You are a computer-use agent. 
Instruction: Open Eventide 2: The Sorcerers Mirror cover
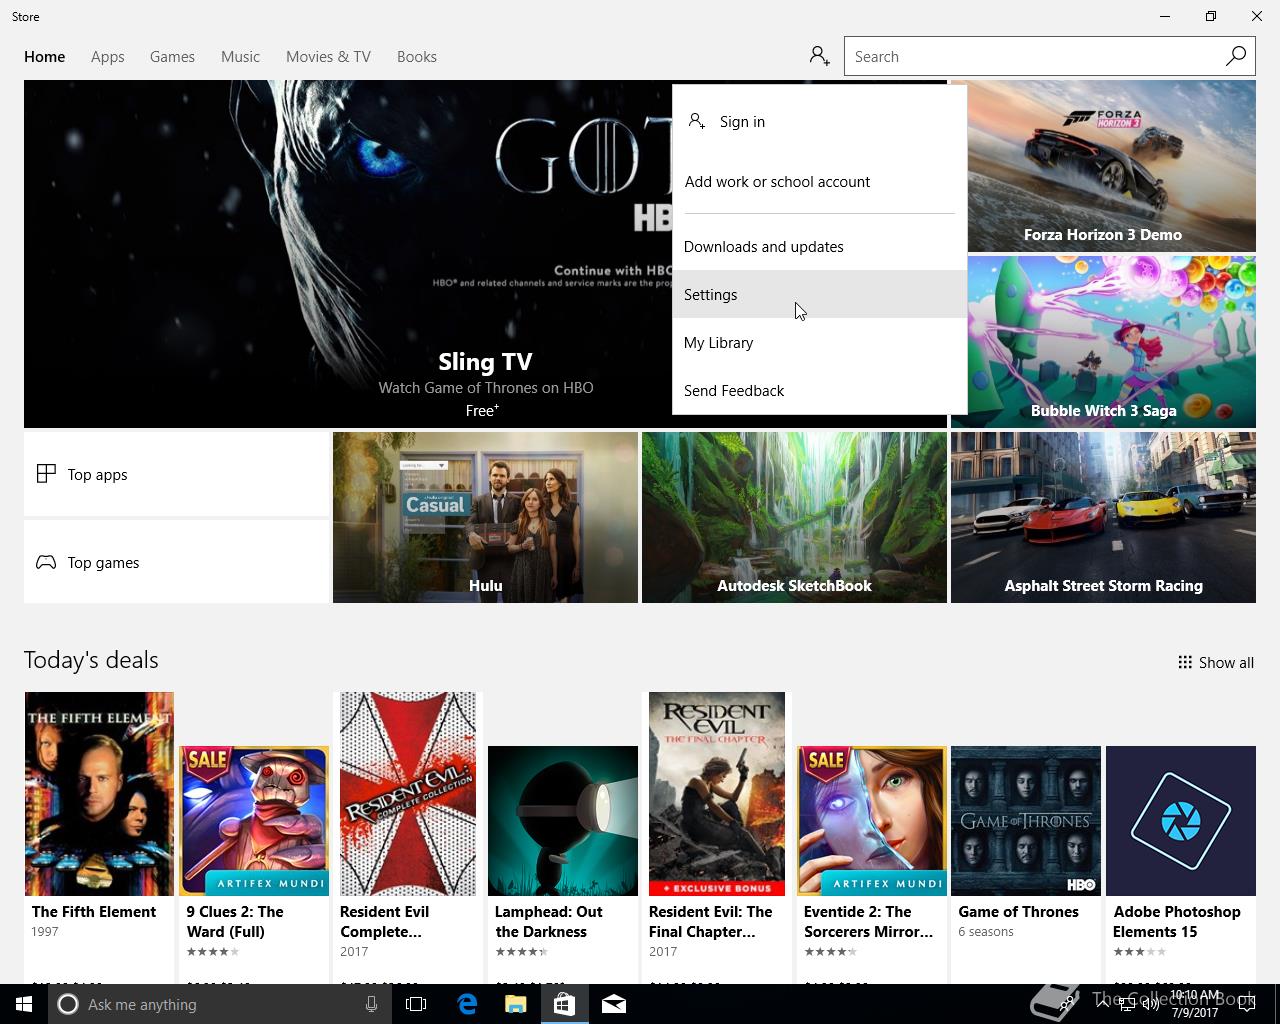tap(872, 821)
